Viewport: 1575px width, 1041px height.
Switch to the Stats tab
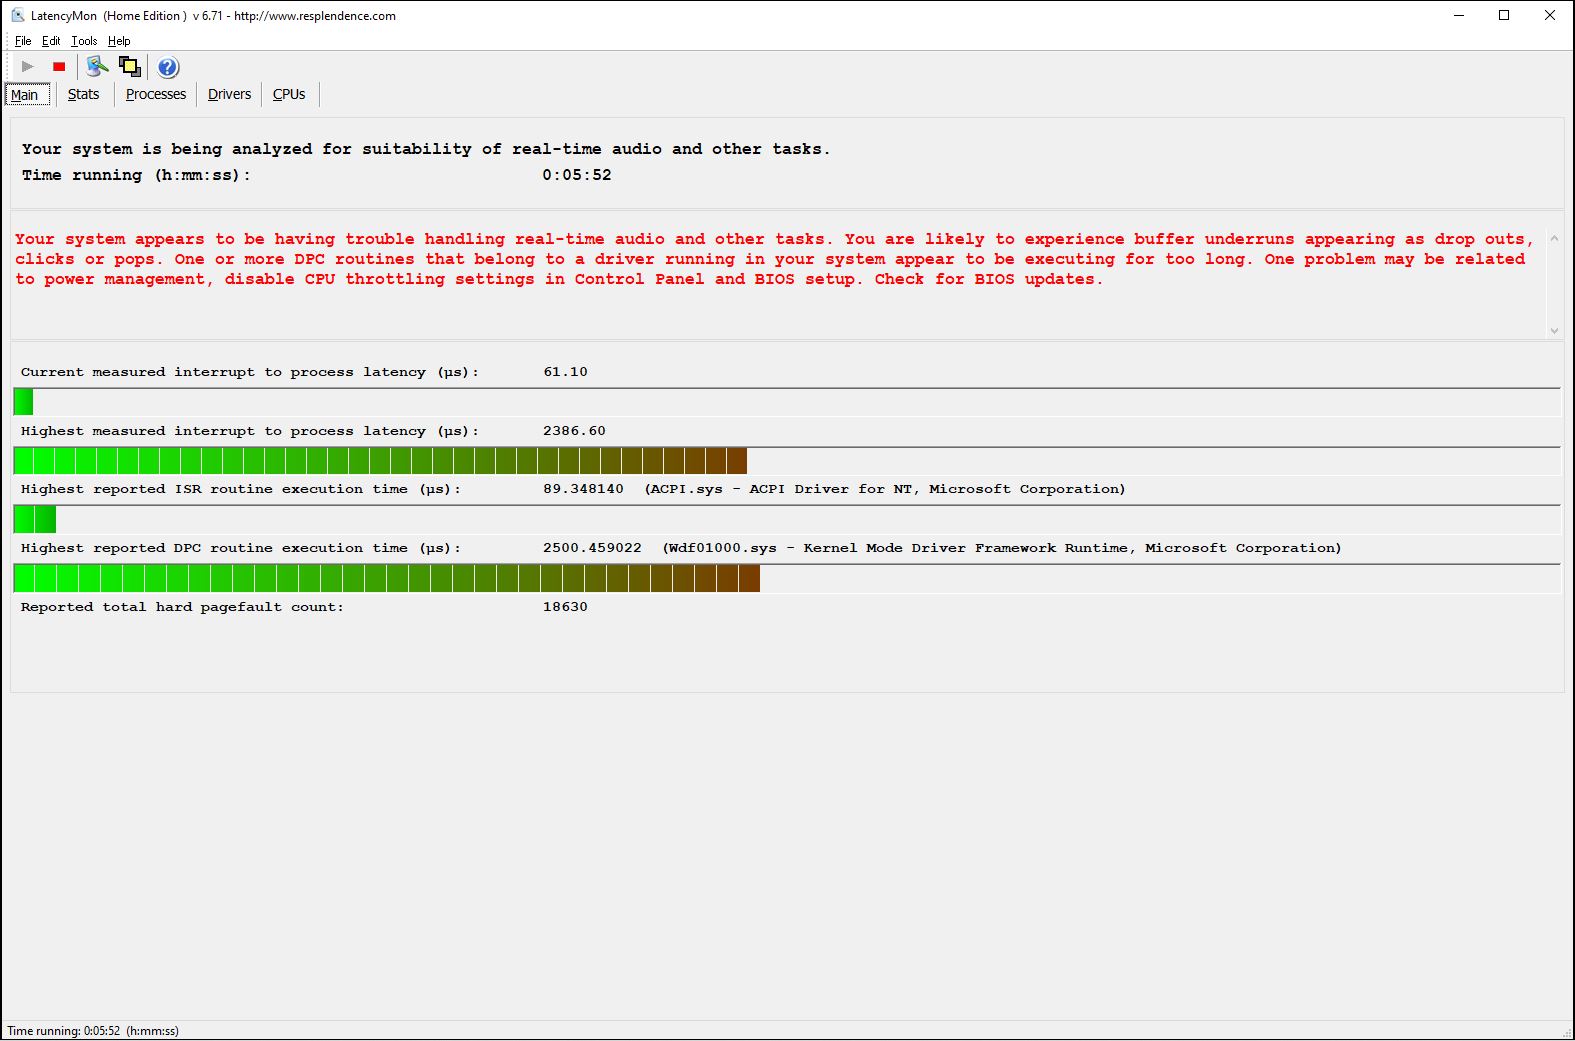point(84,94)
